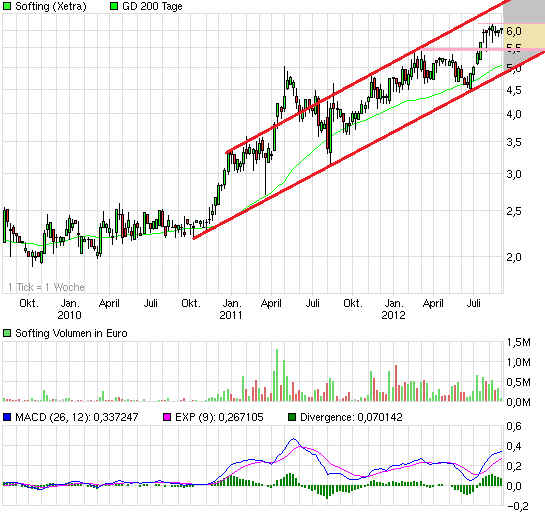Click the price axis label '3,5'
The height and width of the screenshot is (514, 545).
tap(514, 142)
